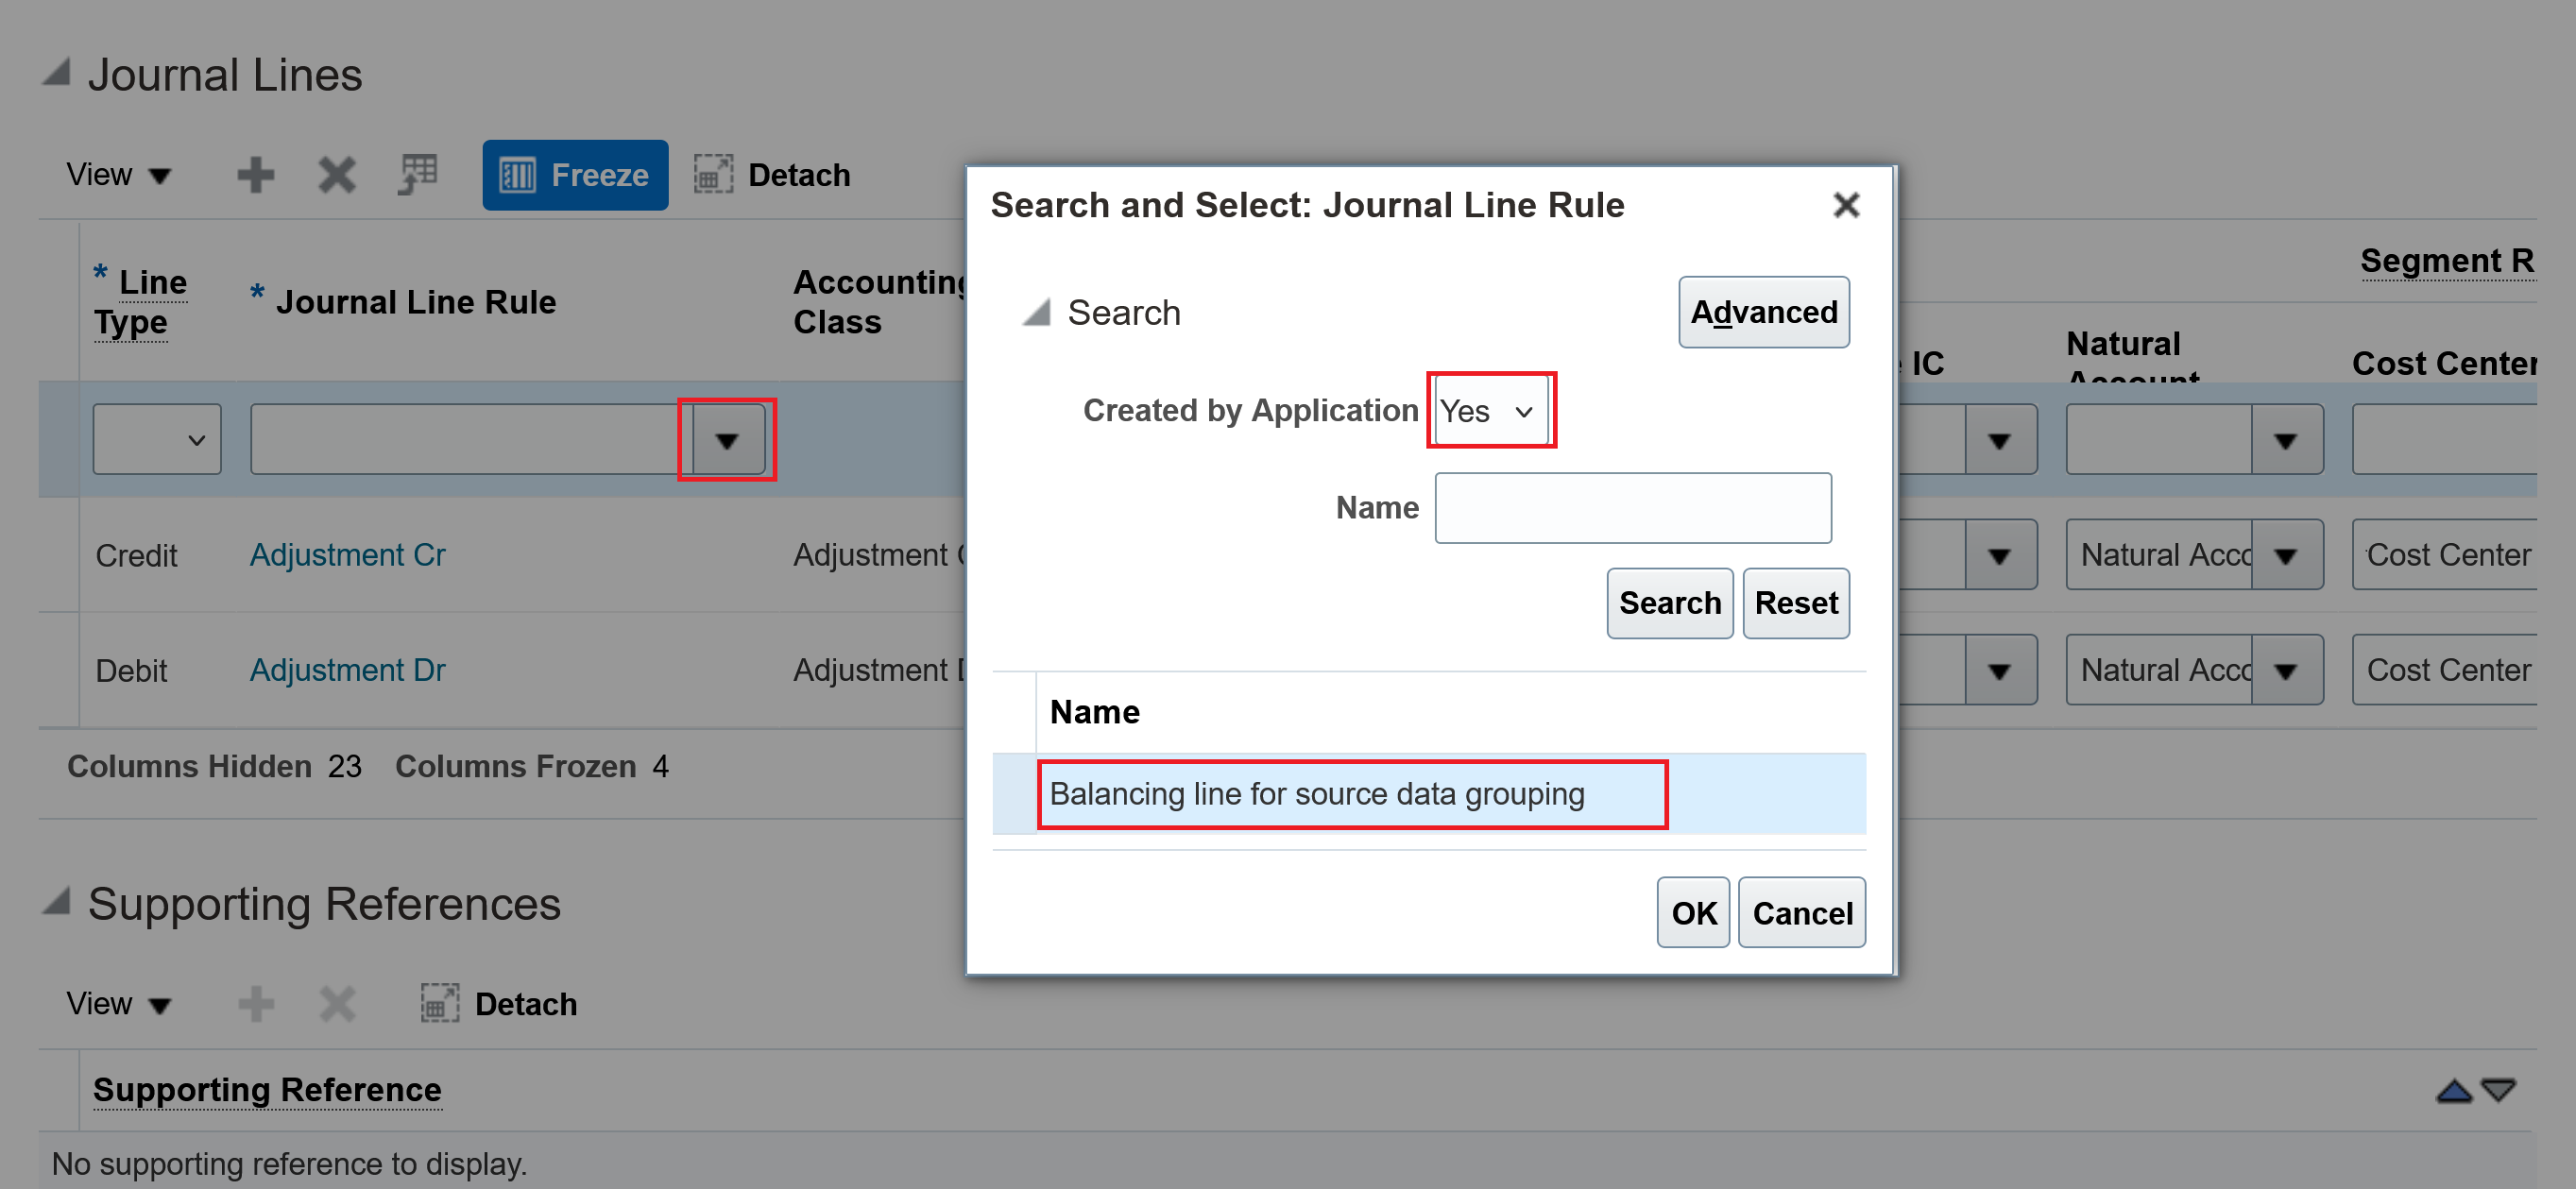The image size is (2576, 1189).
Task: Select the result row selector cell in dialog
Action: 1014,794
